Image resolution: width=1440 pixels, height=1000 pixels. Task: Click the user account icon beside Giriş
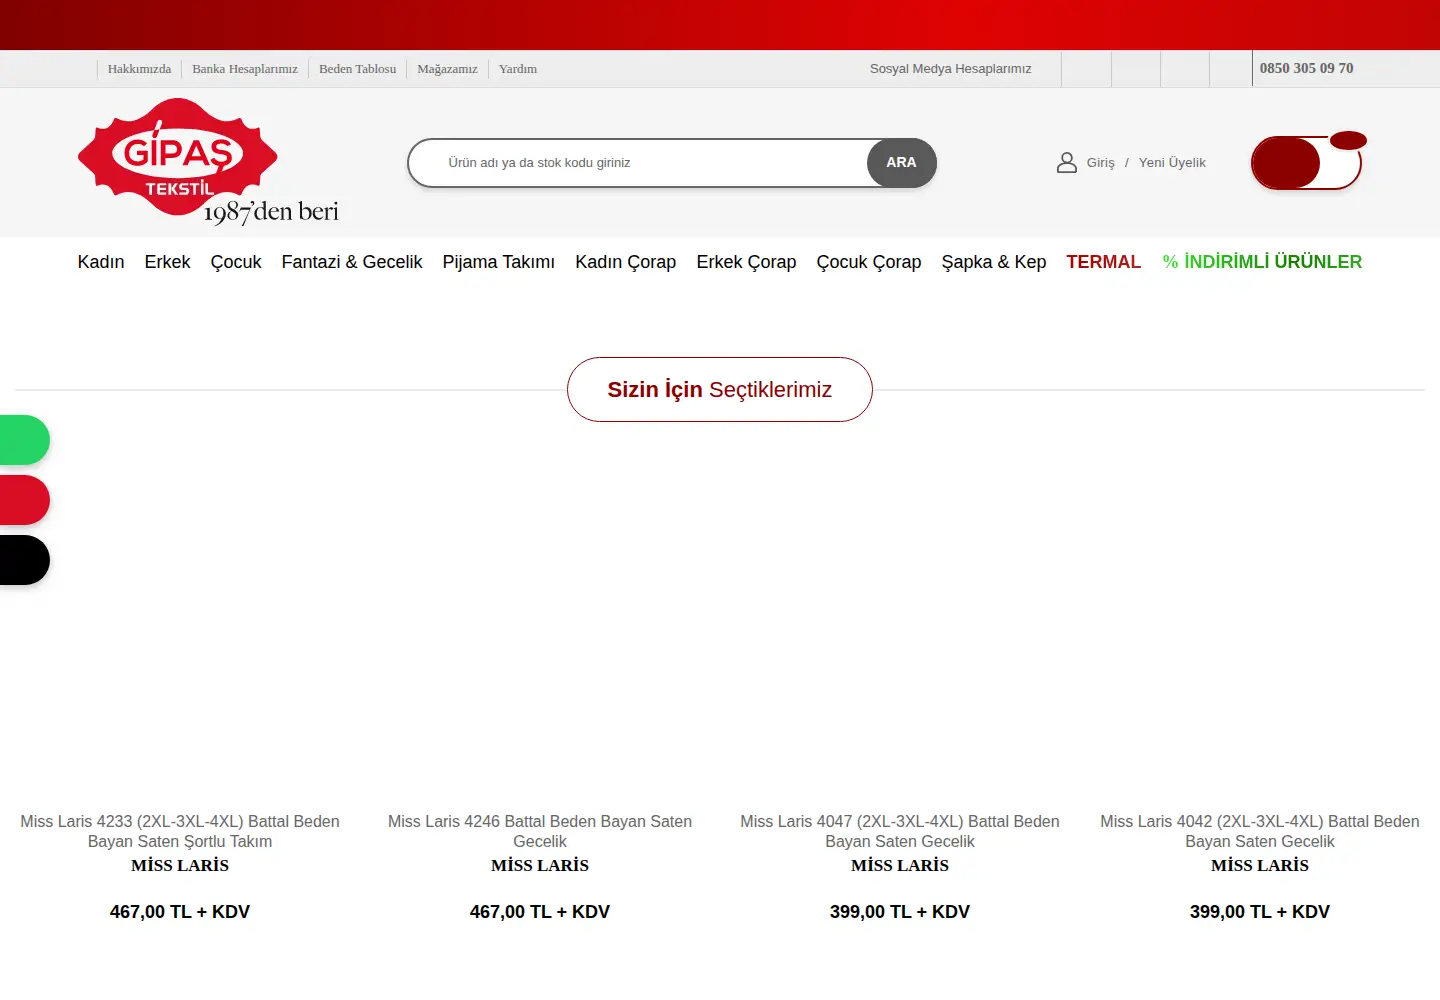click(1066, 162)
